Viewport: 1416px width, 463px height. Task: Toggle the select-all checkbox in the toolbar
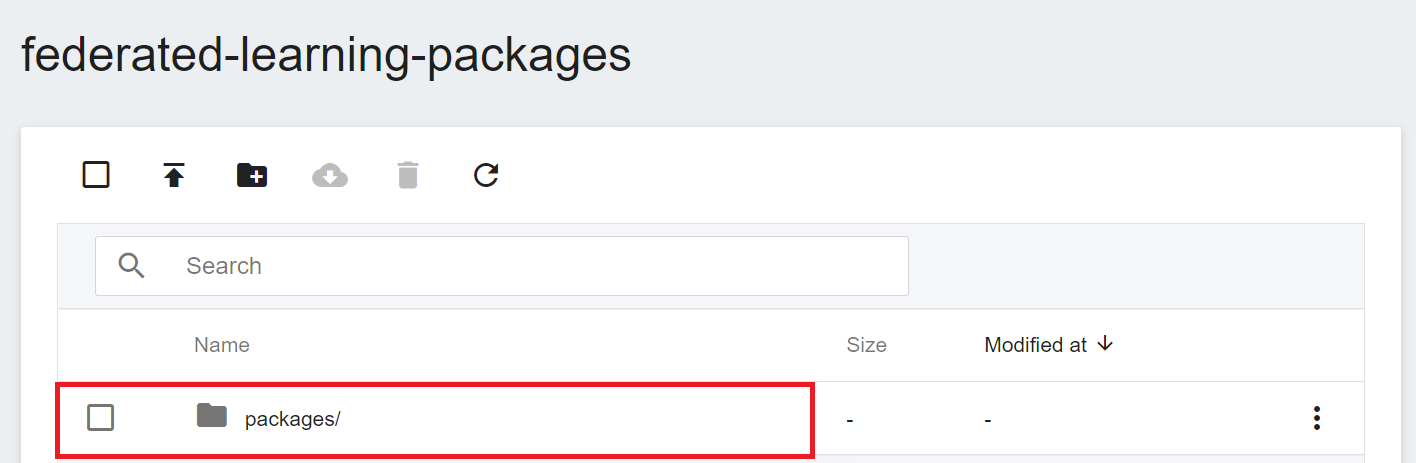click(x=96, y=175)
